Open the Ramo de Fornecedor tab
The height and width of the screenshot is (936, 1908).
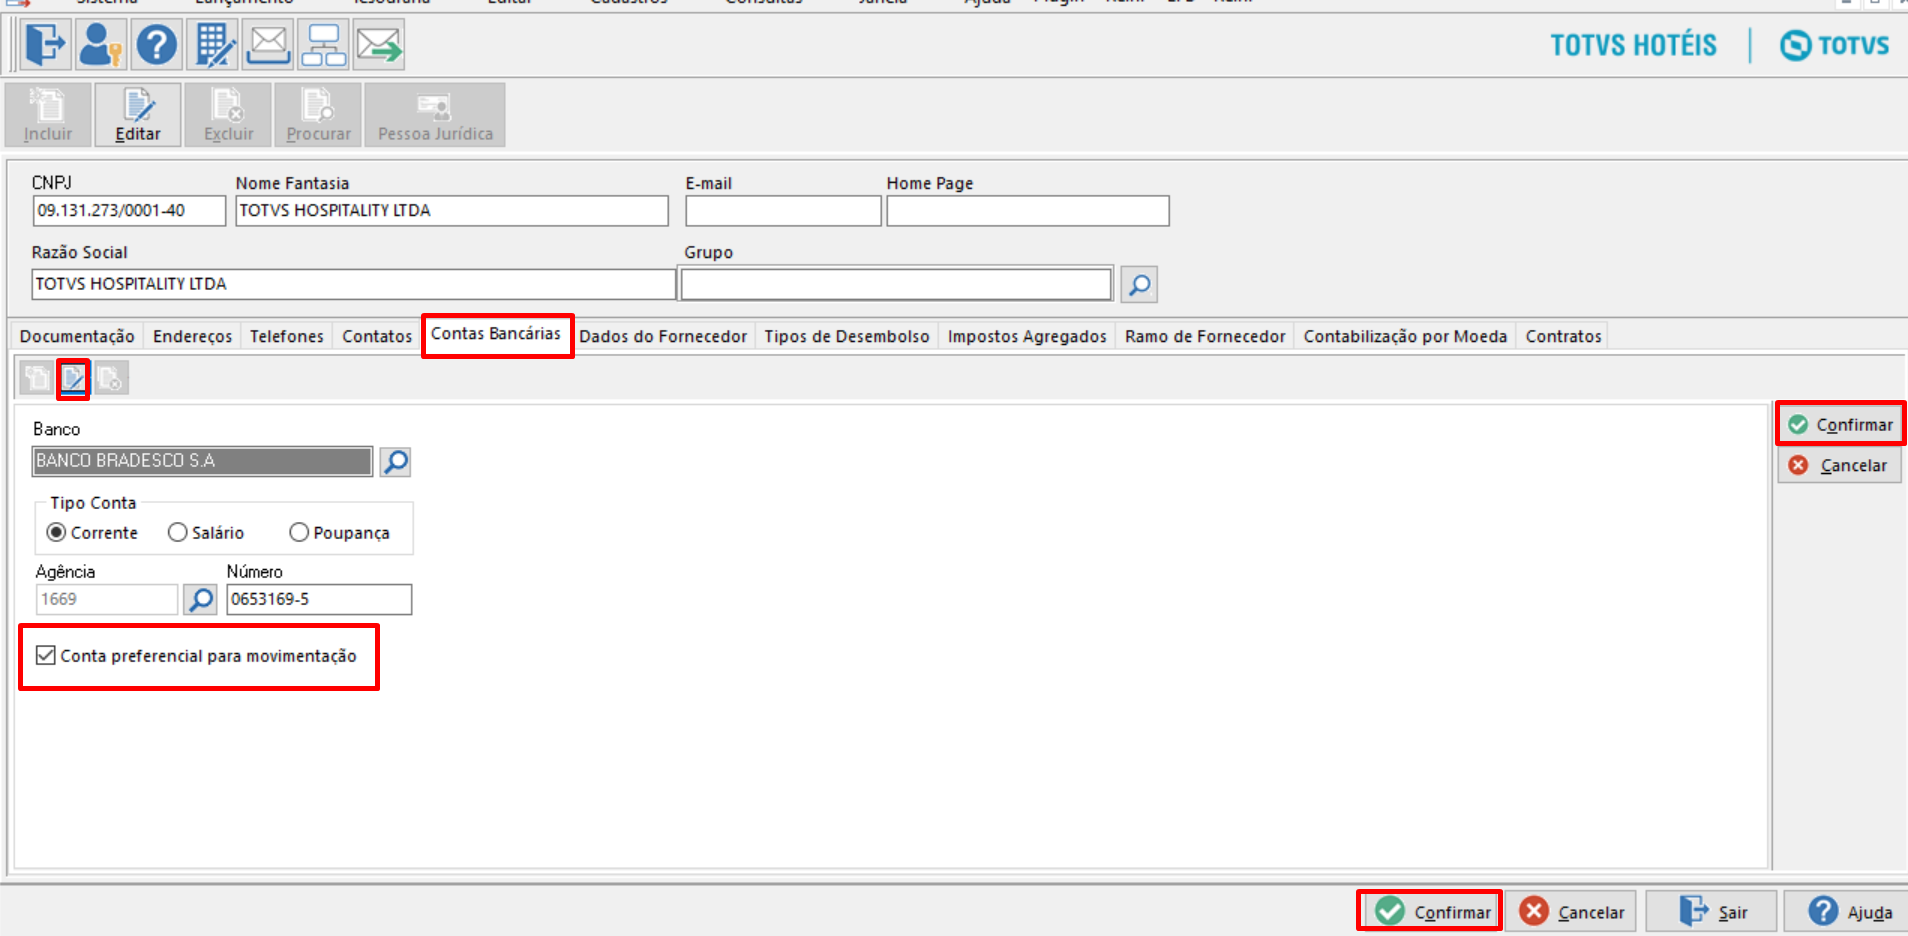[1205, 336]
